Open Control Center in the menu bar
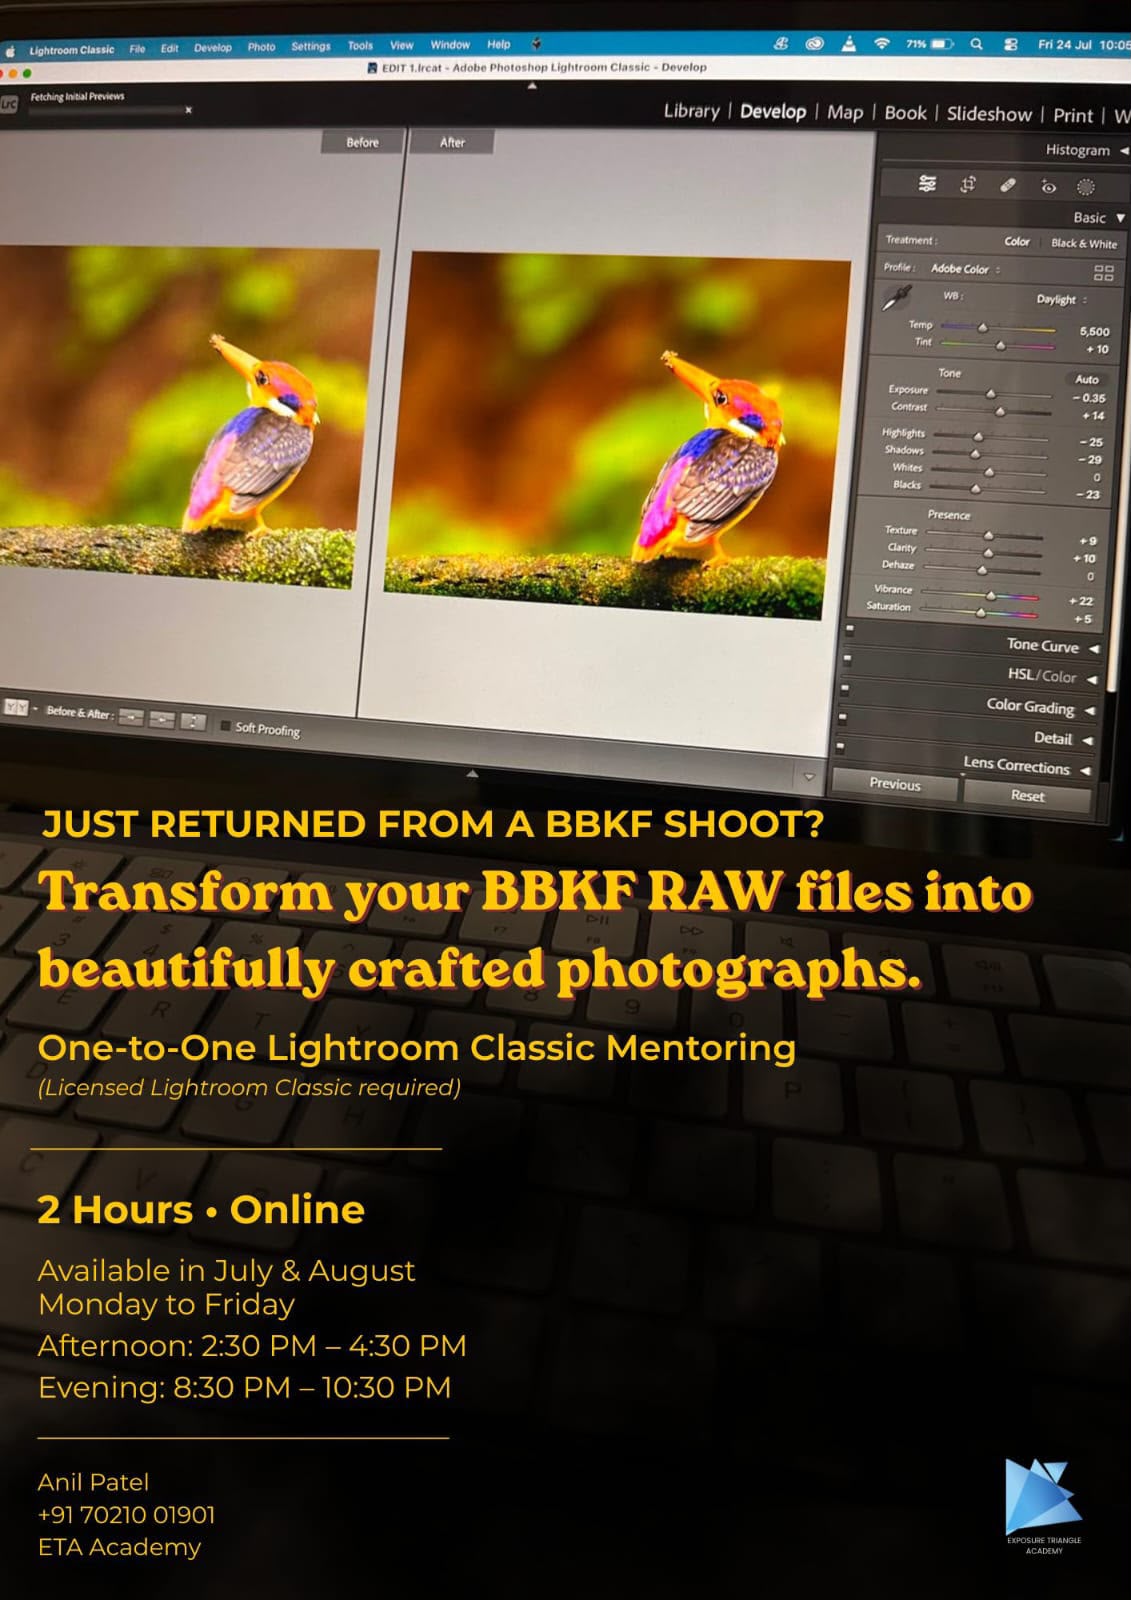The height and width of the screenshot is (1600, 1131). click(1010, 44)
